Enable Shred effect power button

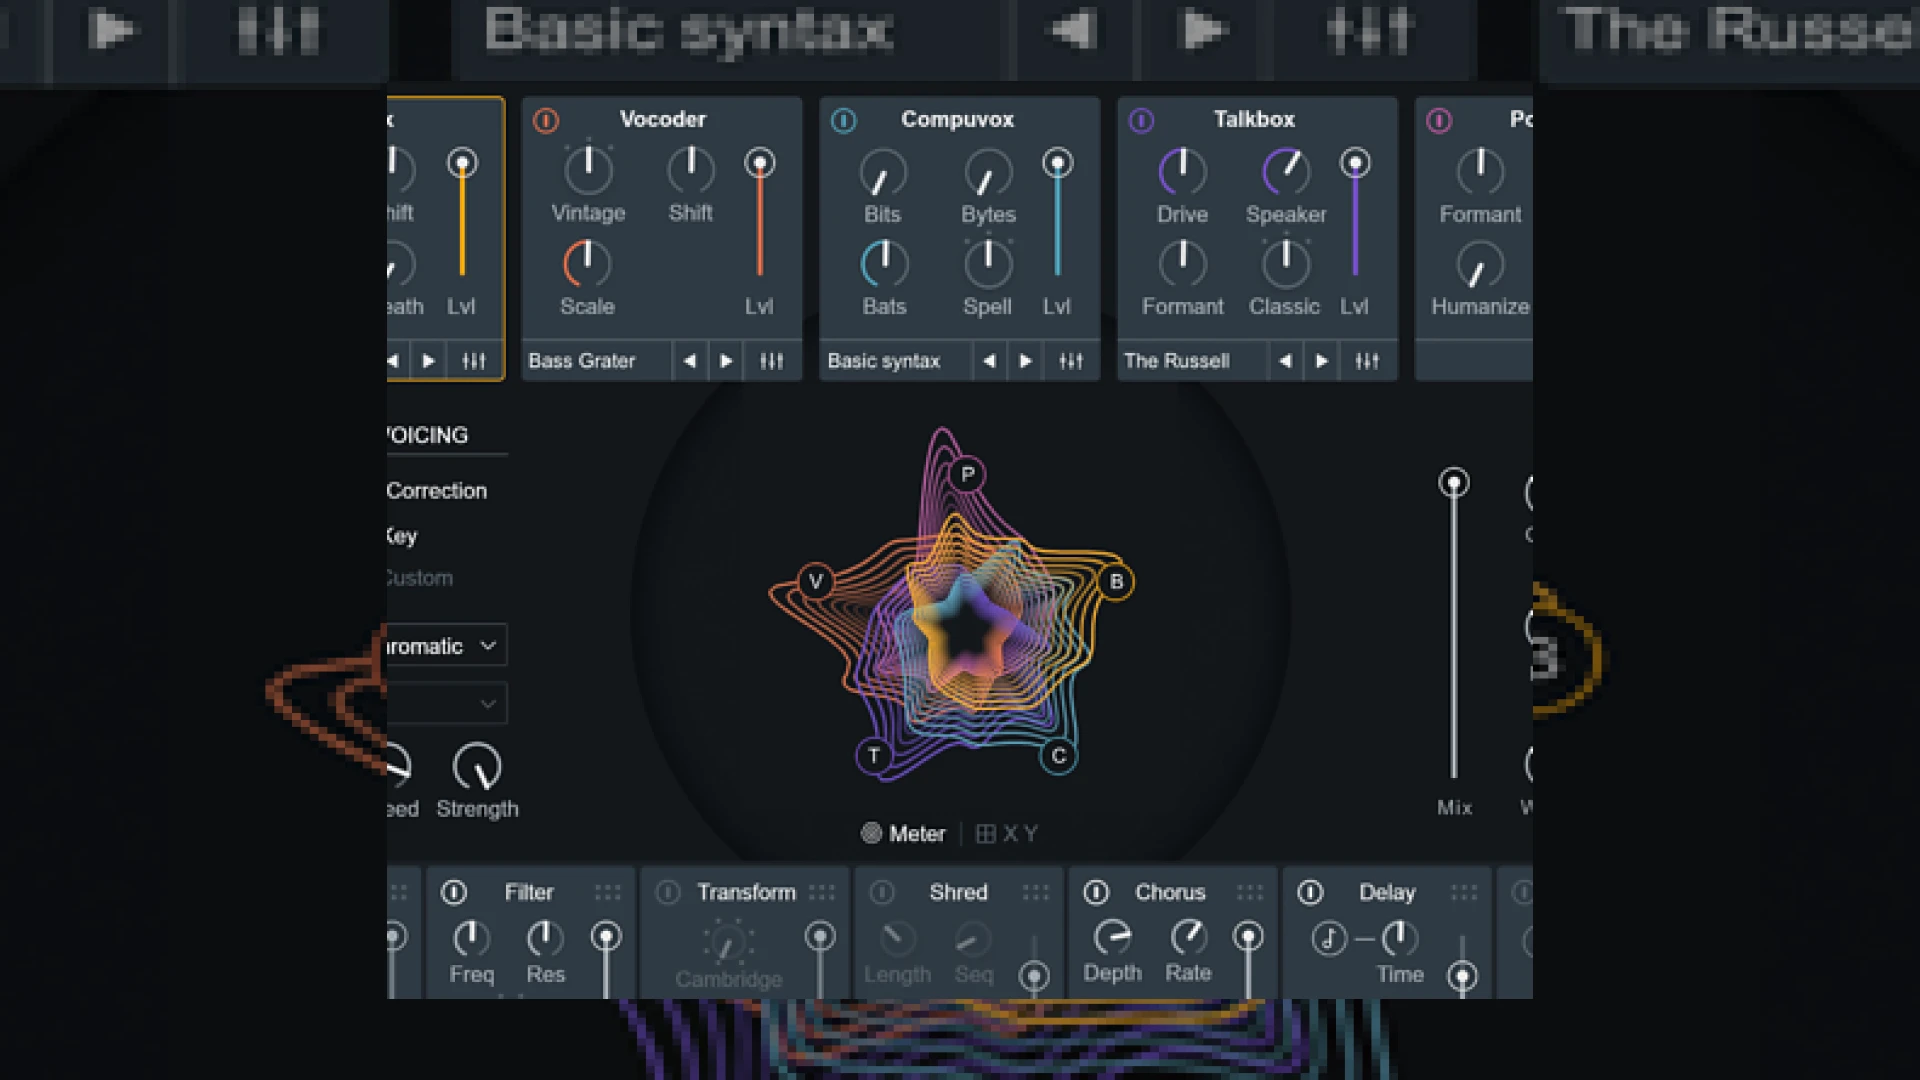pos(882,892)
